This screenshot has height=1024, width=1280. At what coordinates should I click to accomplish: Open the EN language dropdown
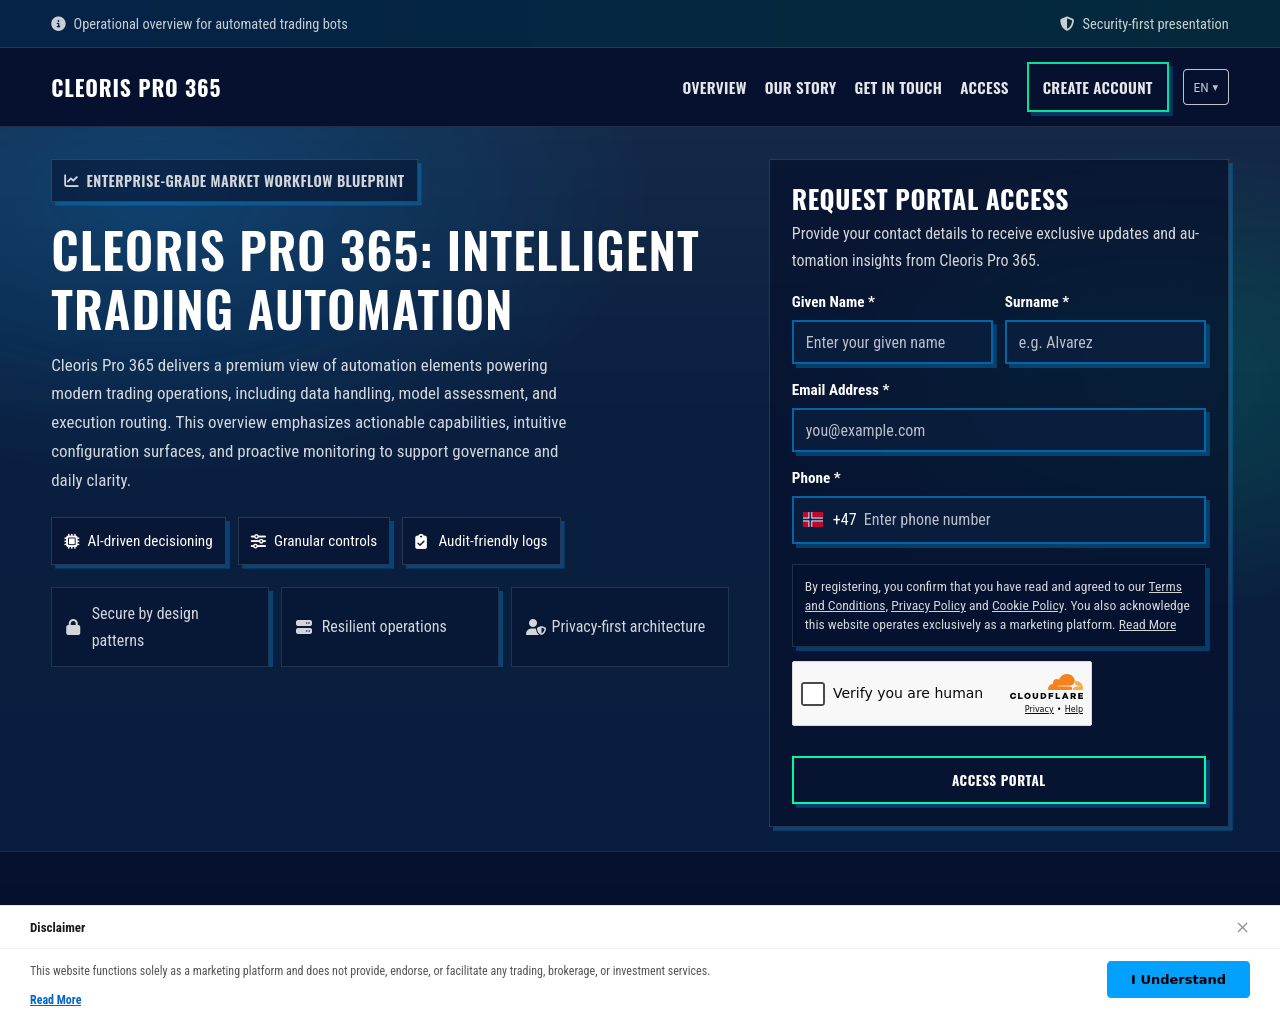point(1206,87)
